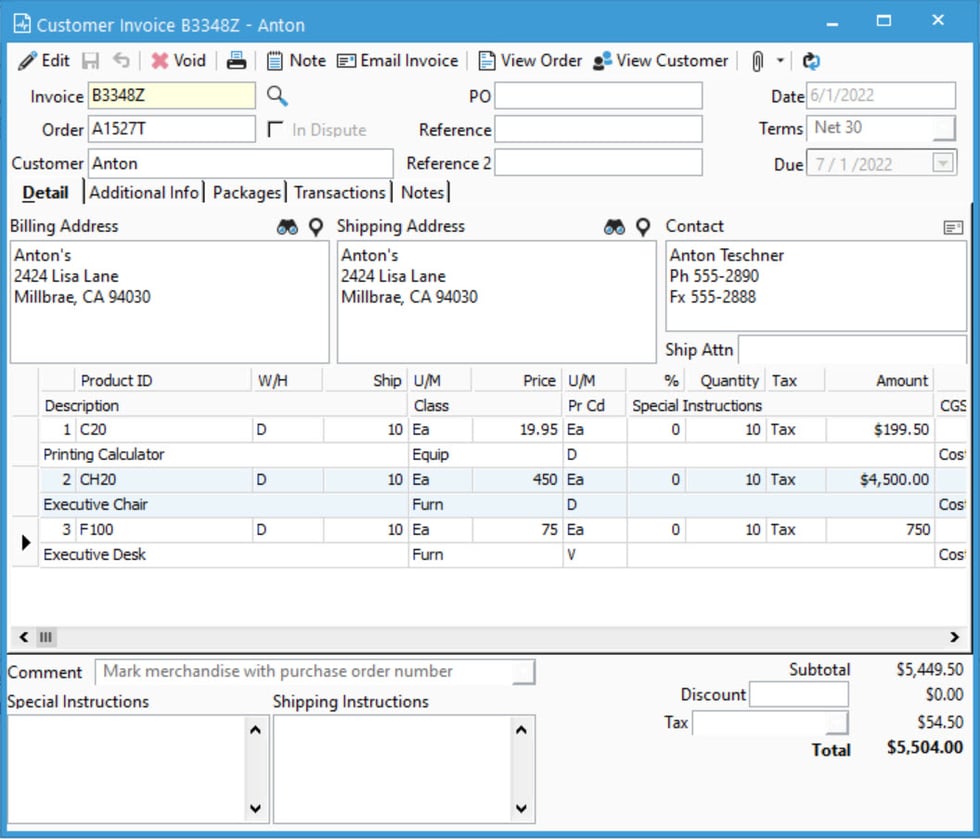
Task: Void the invoice using the red X
Action: pyautogui.click(x=160, y=61)
